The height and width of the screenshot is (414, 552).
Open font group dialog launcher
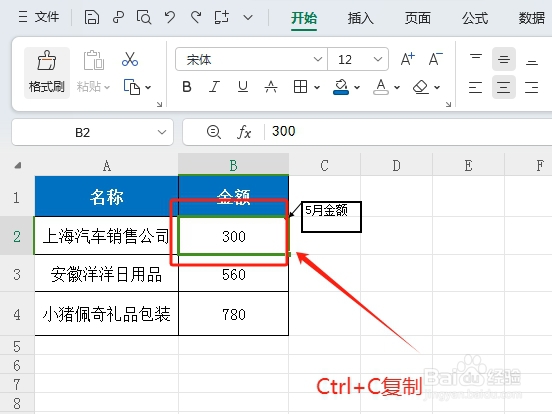pos(448,104)
